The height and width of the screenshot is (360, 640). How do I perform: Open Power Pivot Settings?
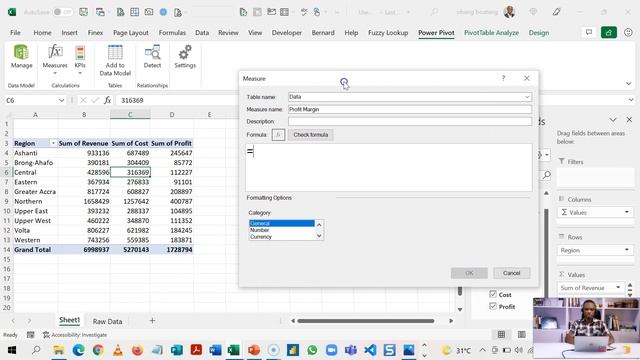(185, 57)
